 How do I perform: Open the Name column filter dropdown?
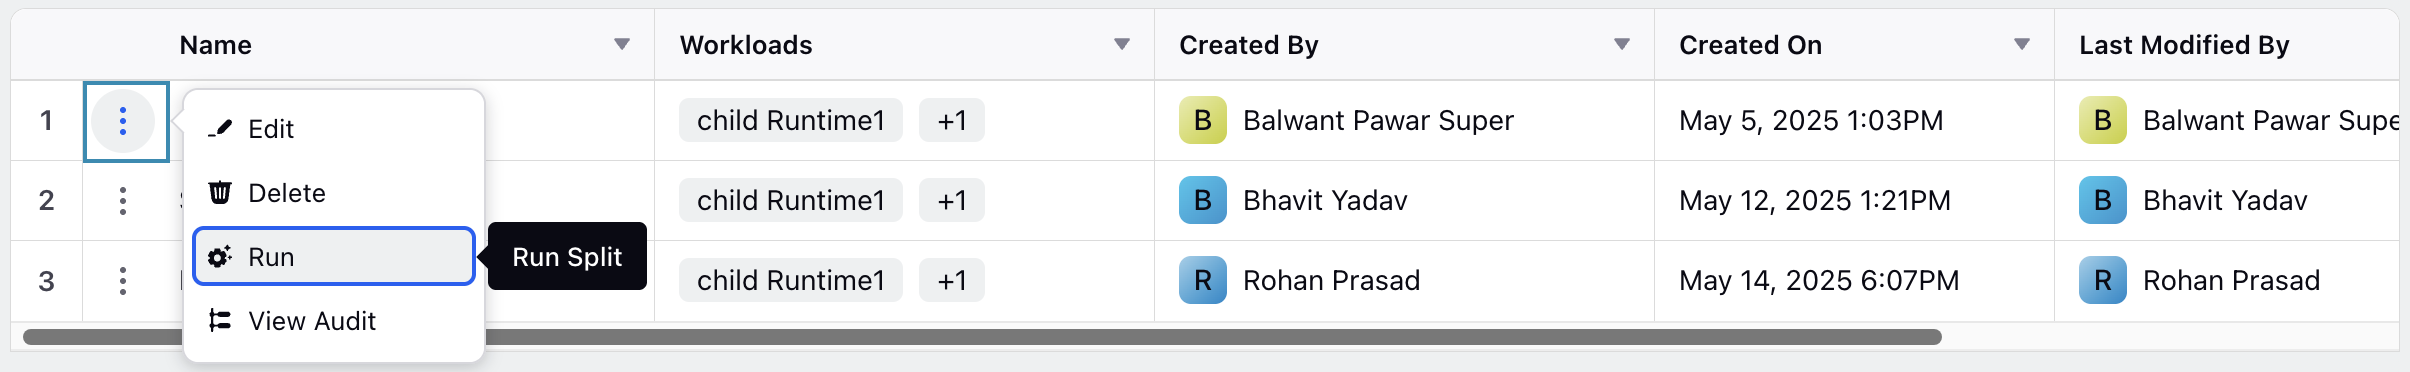[x=622, y=45]
